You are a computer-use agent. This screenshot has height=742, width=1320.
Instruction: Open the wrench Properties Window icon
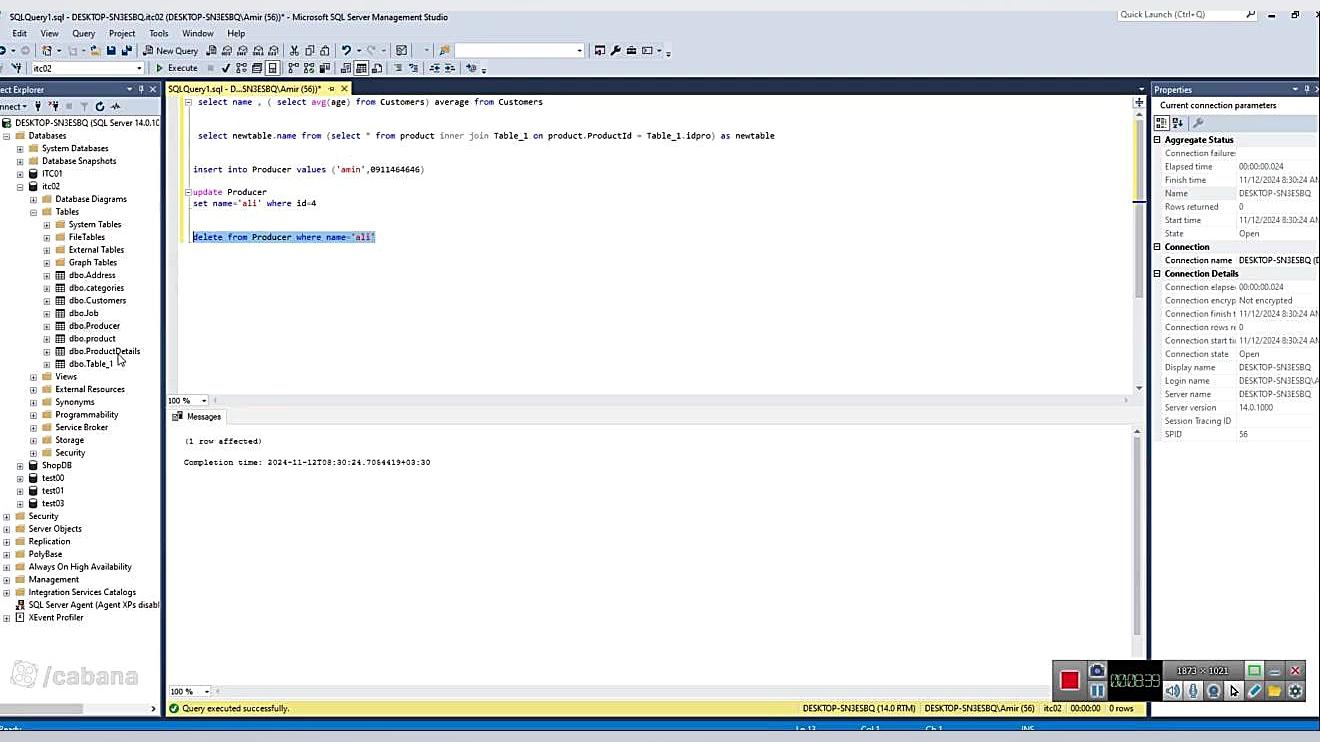pyautogui.click(x=616, y=51)
